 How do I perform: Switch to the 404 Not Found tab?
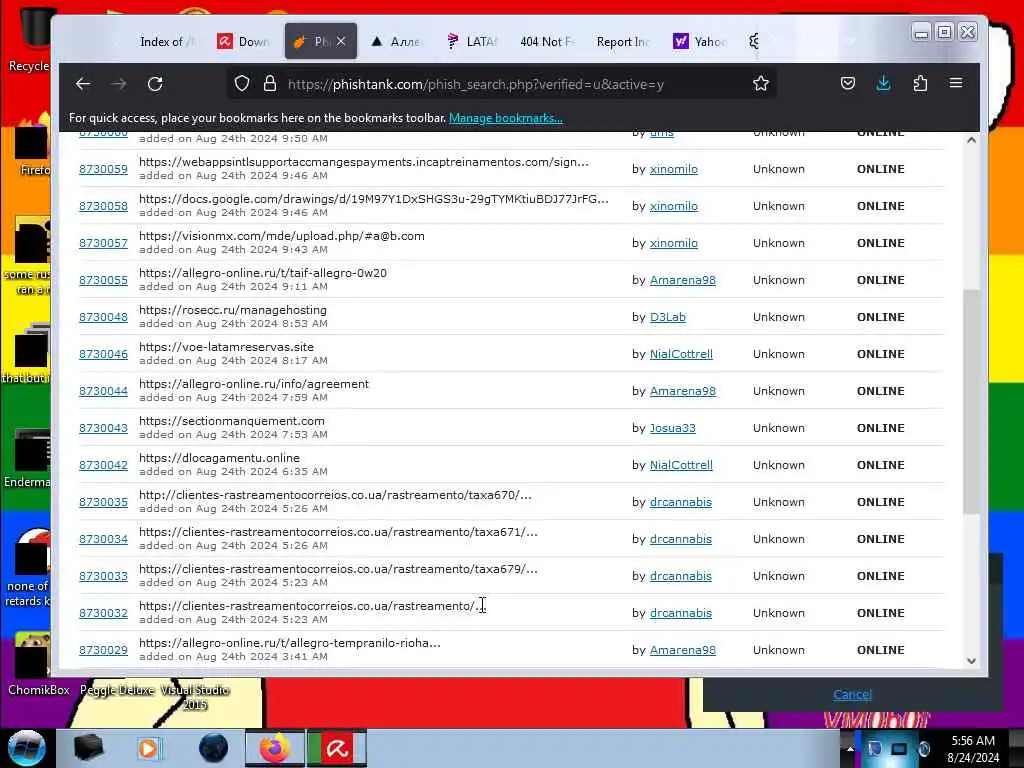coord(547,42)
